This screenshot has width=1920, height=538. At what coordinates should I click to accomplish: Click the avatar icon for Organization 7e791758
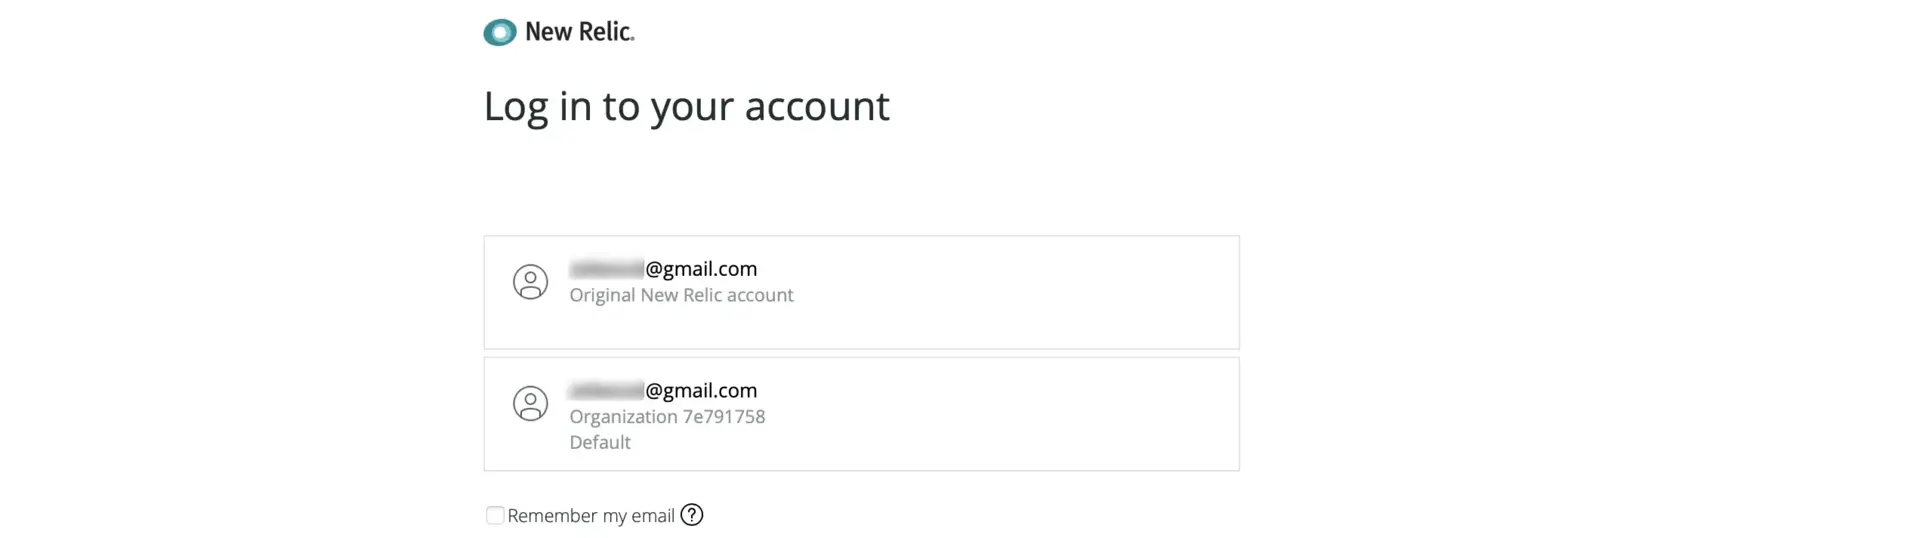click(x=530, y=404)
